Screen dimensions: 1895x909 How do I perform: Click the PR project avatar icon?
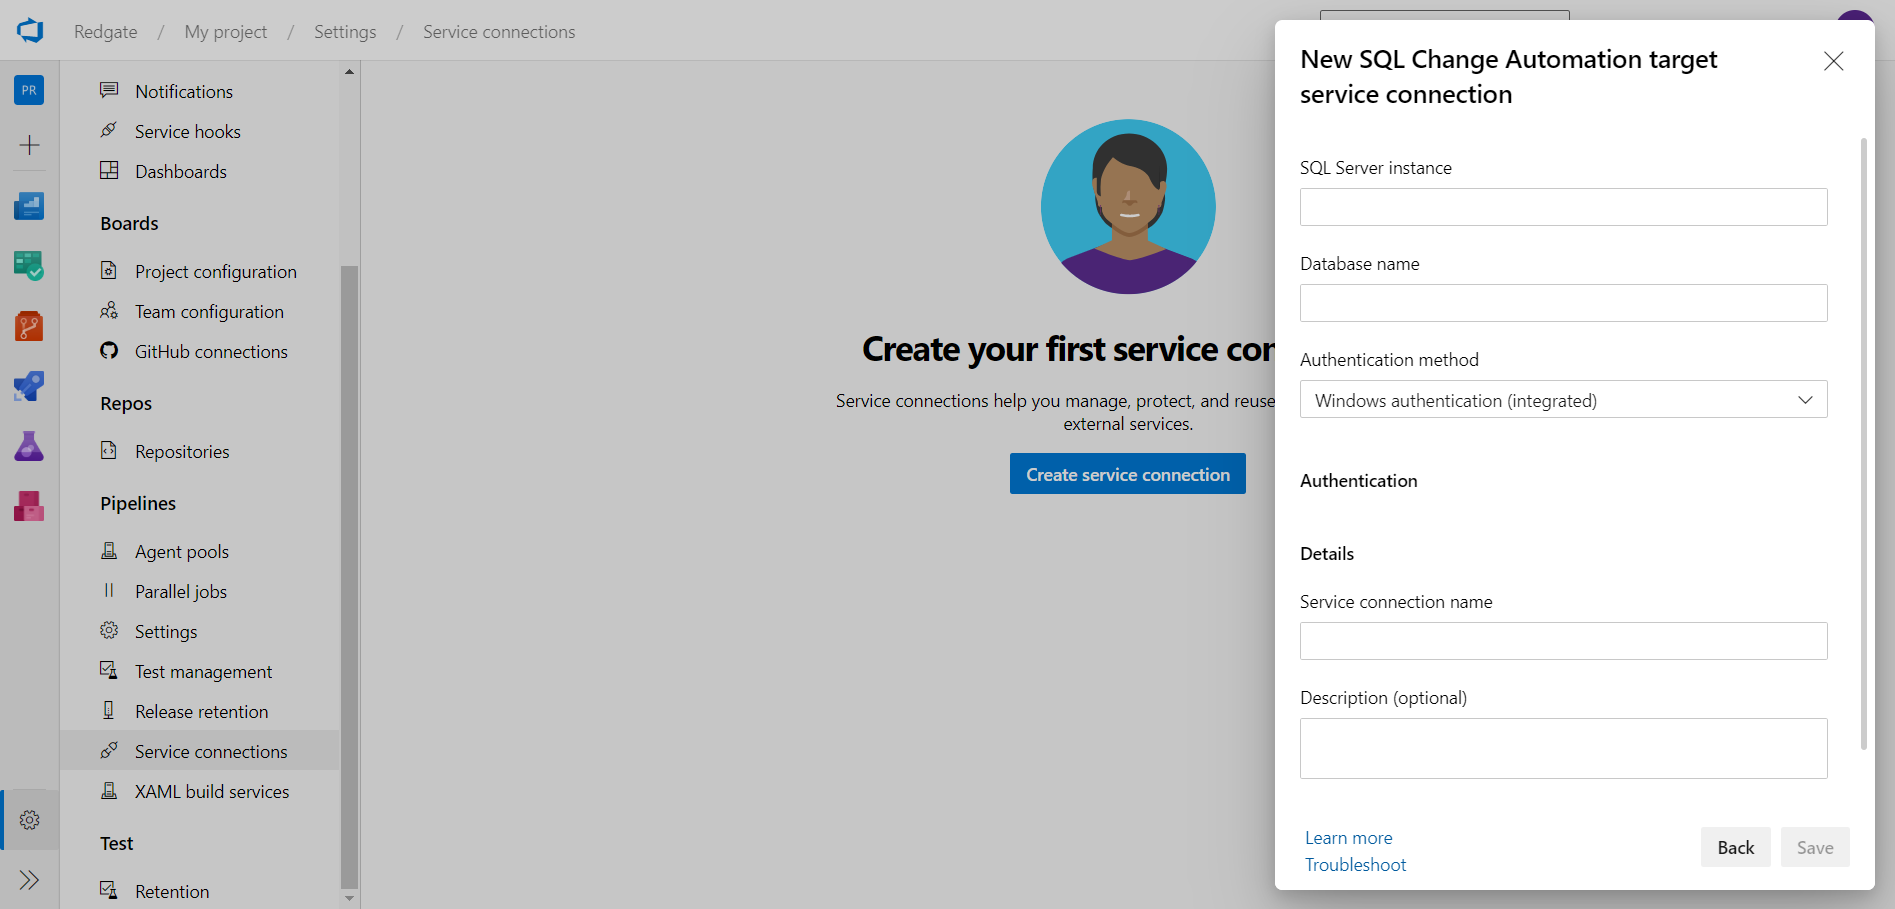click(29, 90)
